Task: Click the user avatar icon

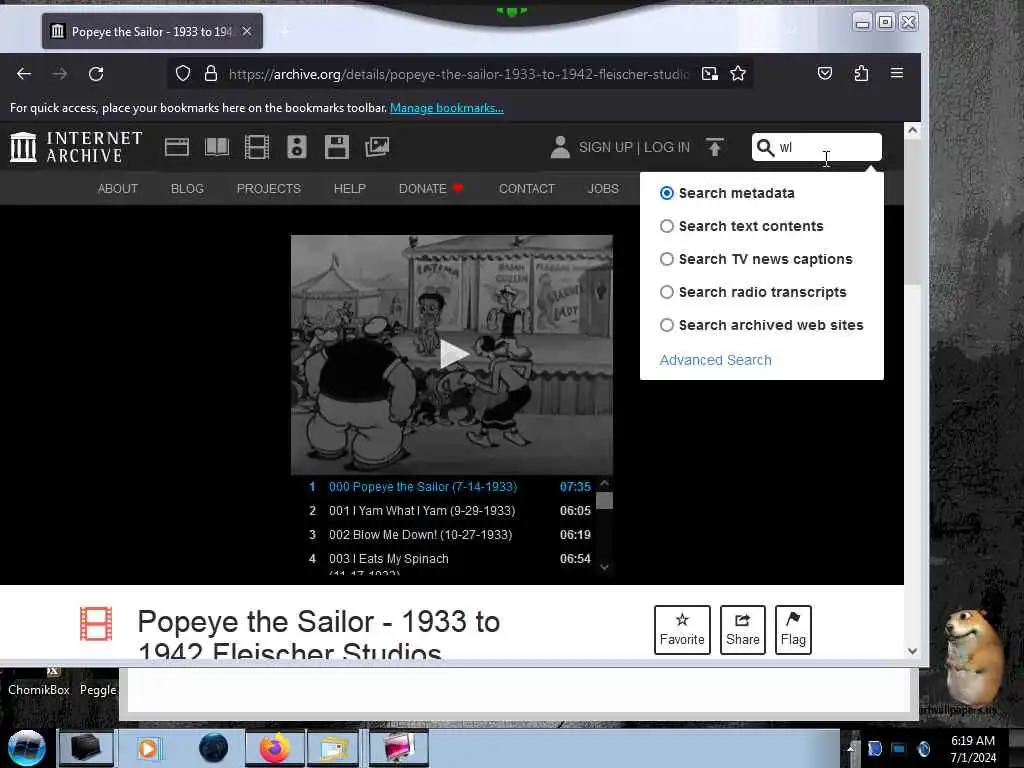Action: [x=560, y=147]
